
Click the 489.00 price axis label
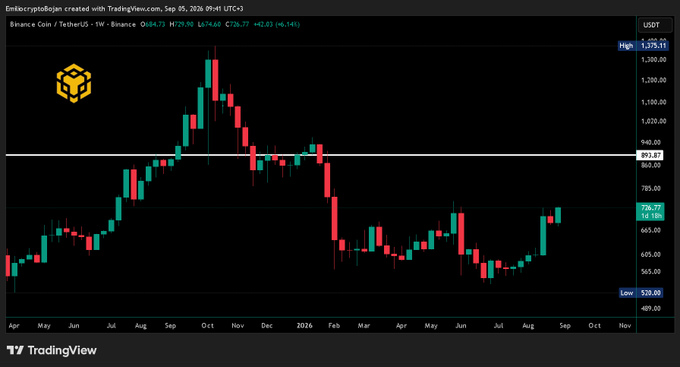[x=651, y=308]
